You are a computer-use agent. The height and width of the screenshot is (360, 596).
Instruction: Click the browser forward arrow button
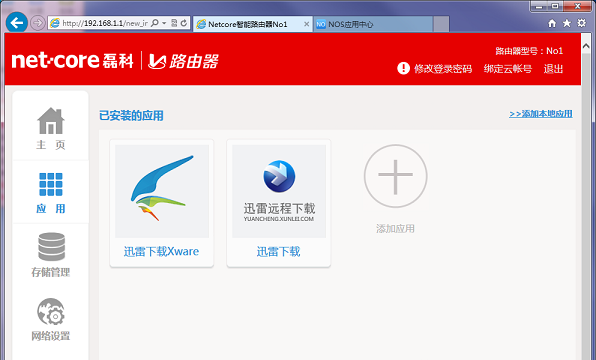tap(38, 23)
